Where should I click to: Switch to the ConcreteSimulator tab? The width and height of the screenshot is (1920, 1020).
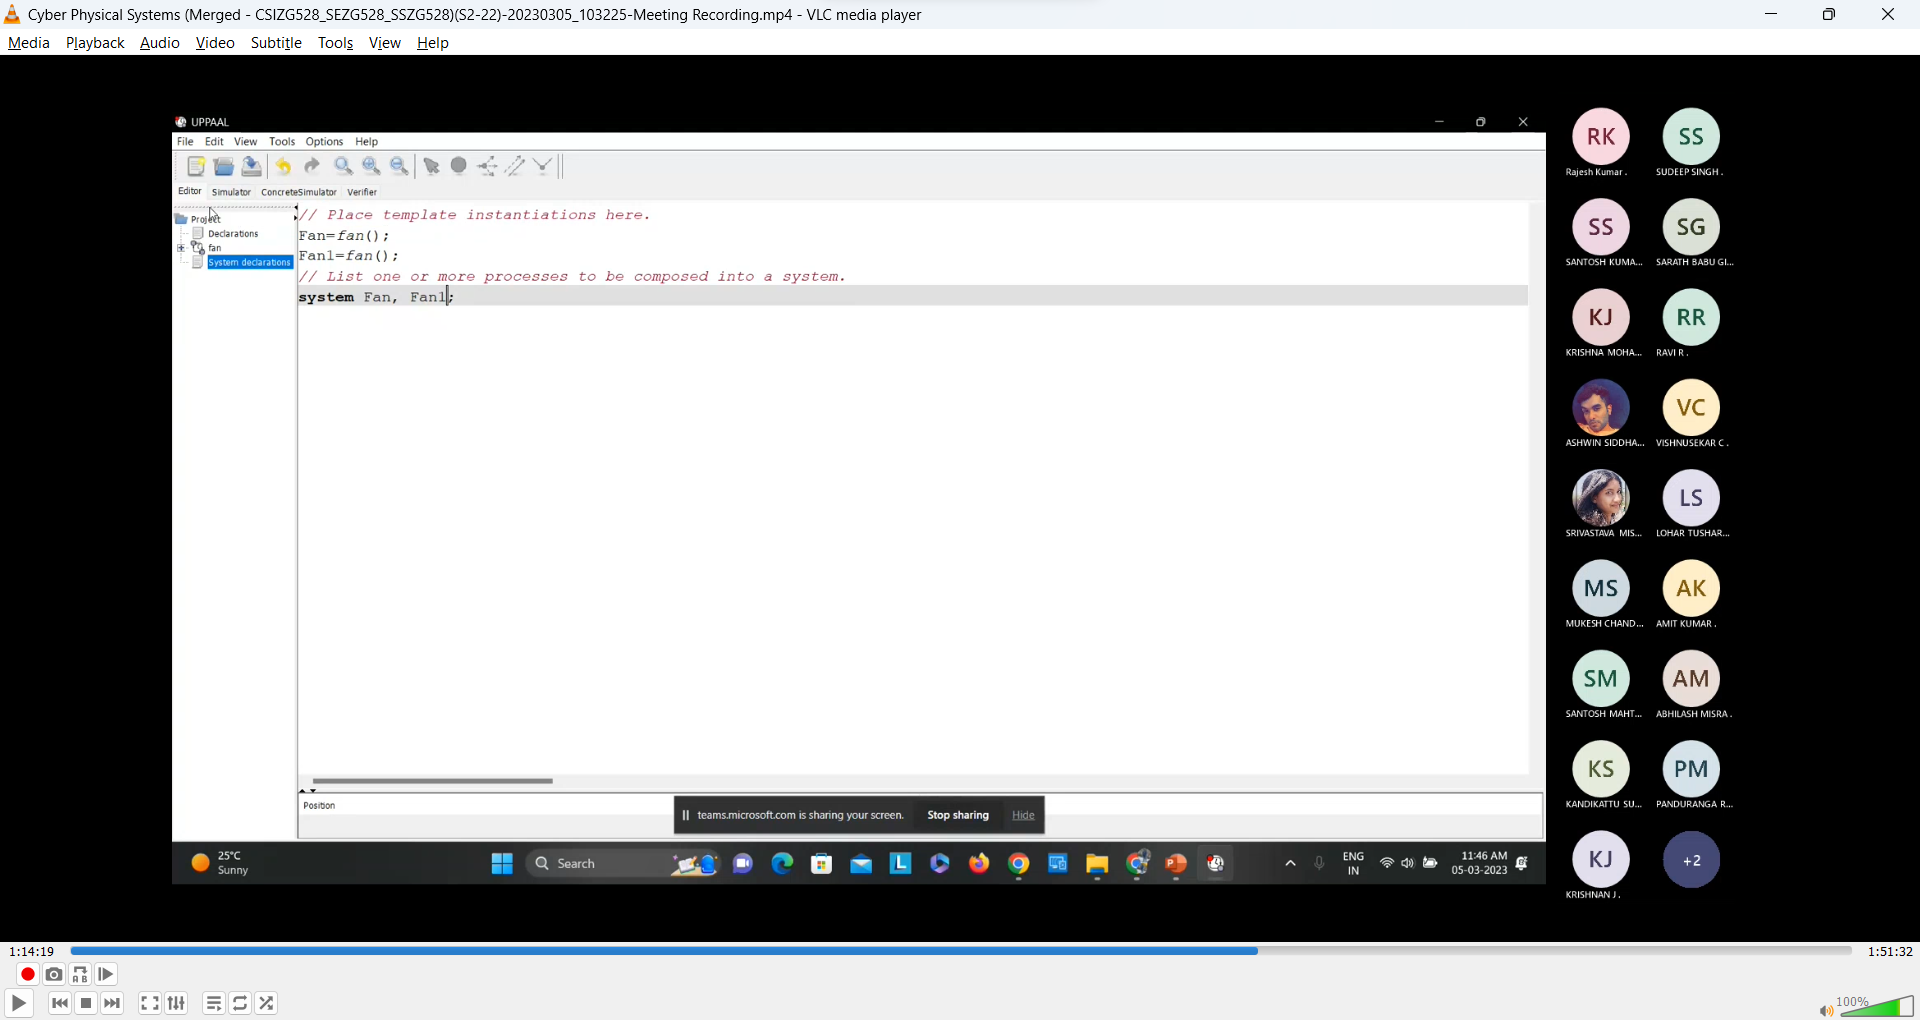[x=299, y=192]
